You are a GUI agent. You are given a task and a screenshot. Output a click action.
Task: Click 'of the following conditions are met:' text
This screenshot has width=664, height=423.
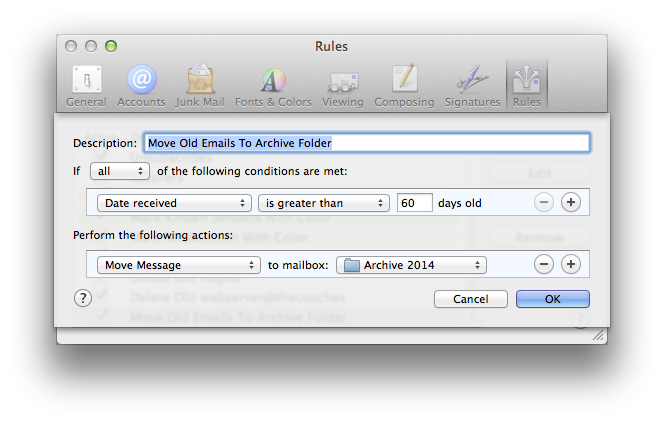coord(252,171)
